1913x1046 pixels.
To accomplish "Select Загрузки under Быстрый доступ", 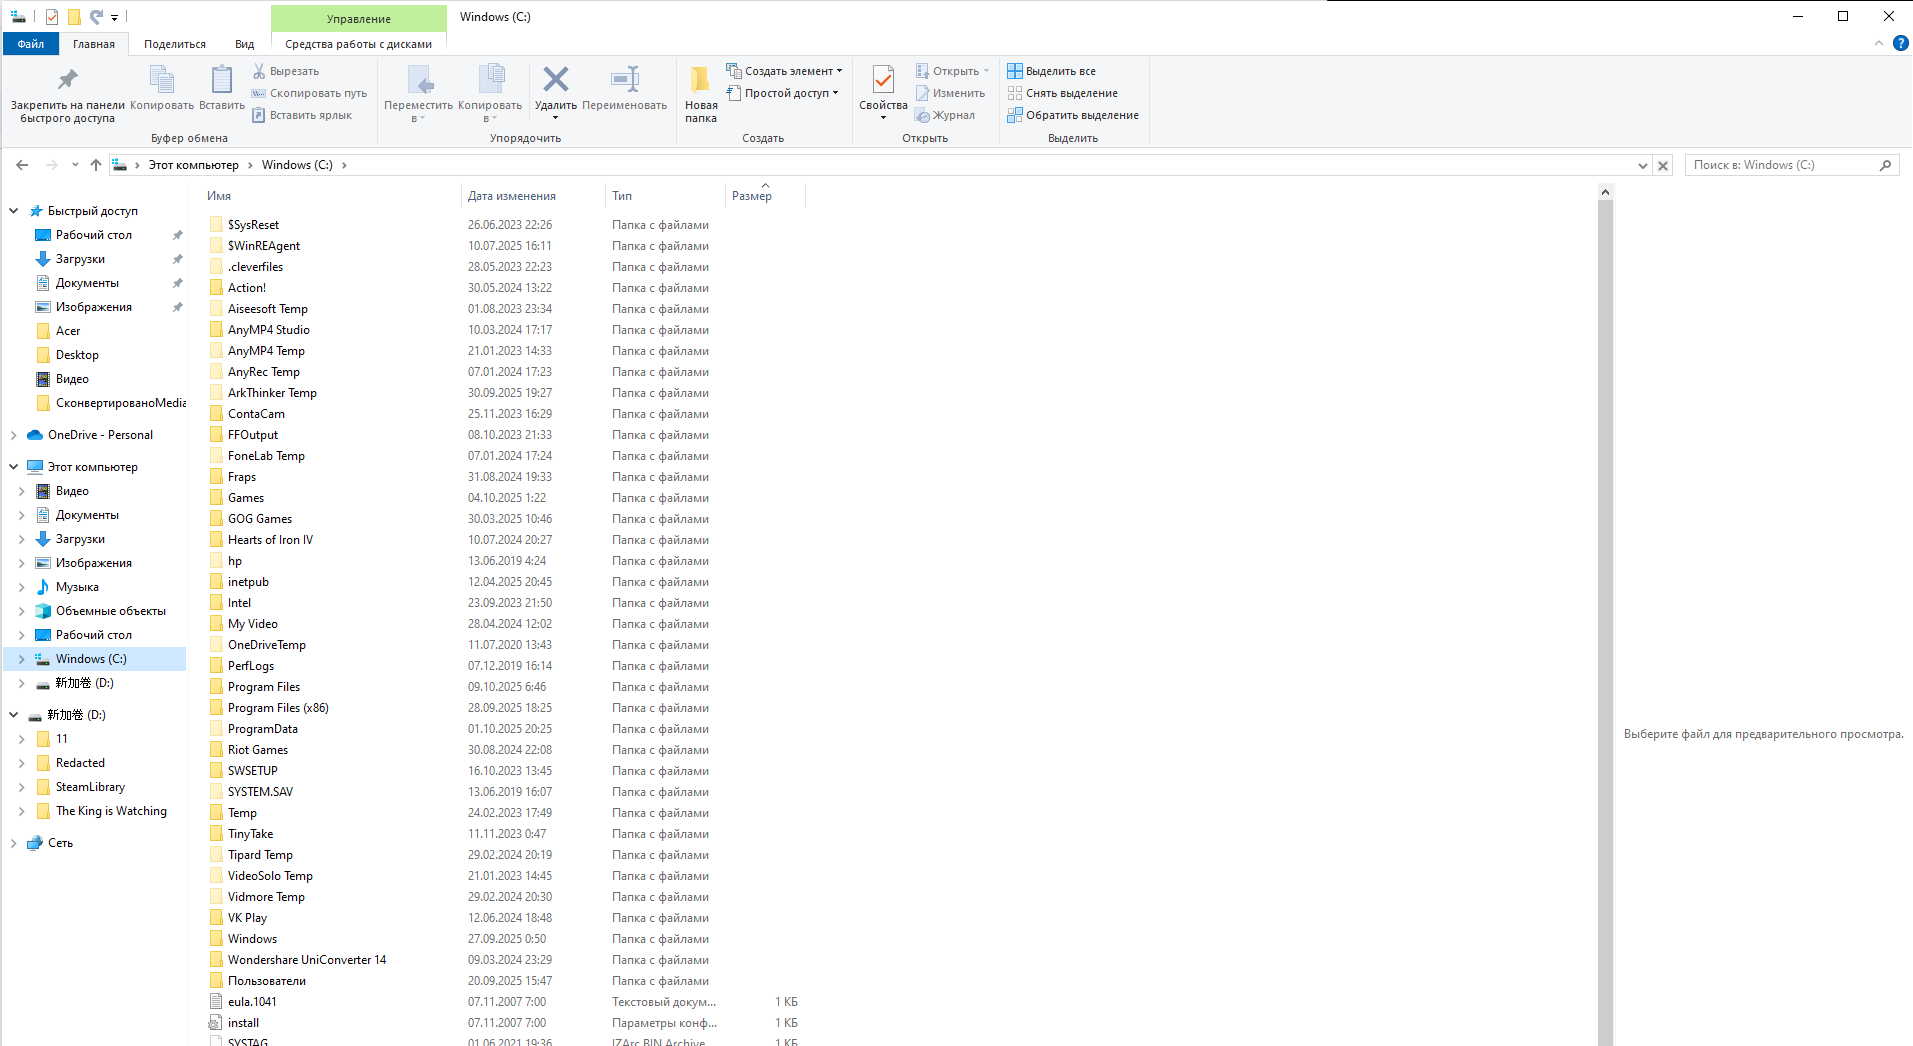I will click(x=80, y=259).
